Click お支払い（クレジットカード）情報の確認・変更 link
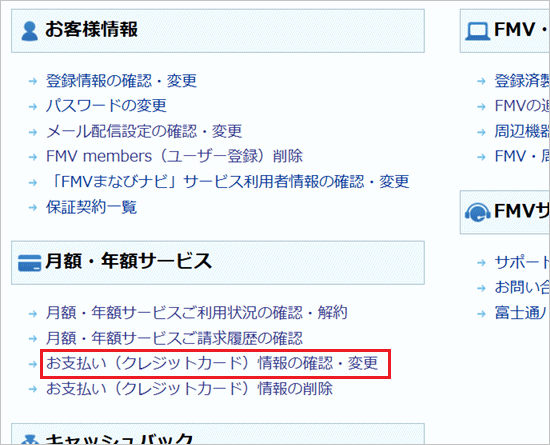550x445 pixels. pos(212,363)
